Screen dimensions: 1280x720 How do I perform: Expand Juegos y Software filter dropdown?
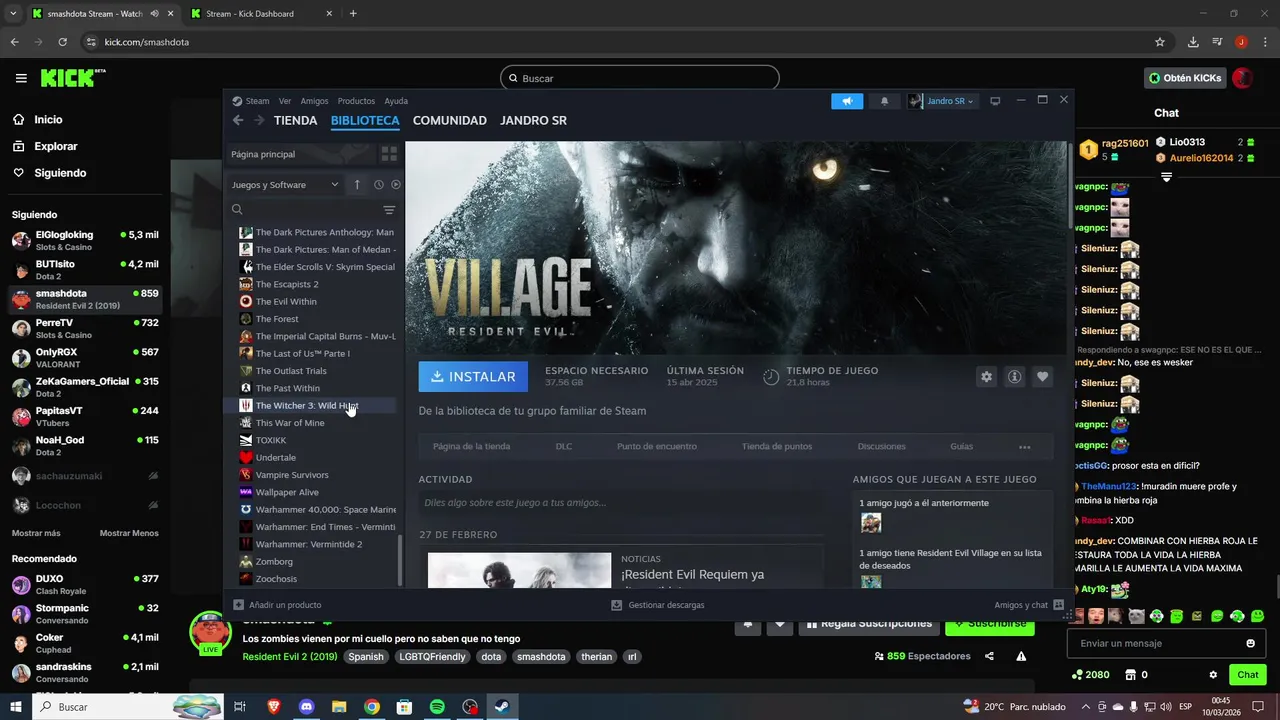tap(286, 185)
